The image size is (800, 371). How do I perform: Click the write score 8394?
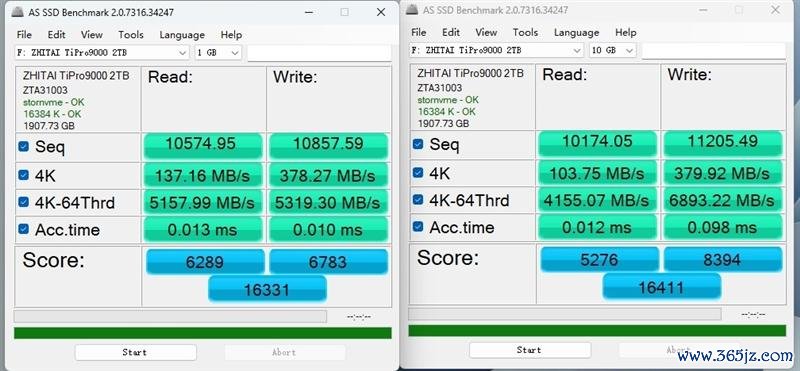point(723,259)
